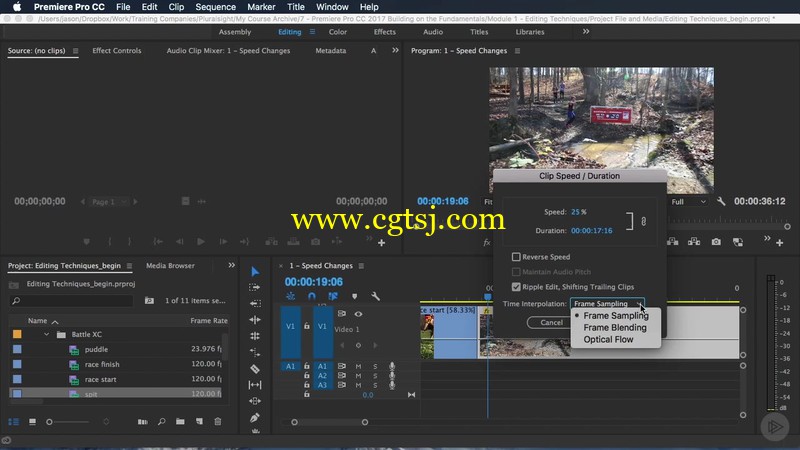Viewport: 800px width, 450px height.
Task: Open Program monitor settings wrench
Action: tap(720, 202)
